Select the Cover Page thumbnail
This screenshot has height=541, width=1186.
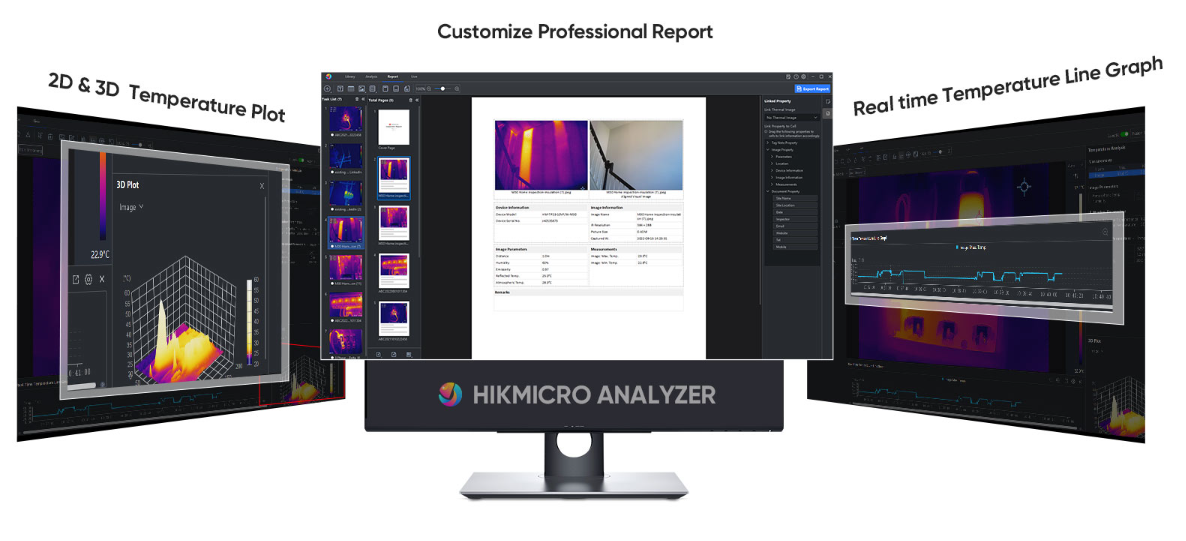[x=393, y=127]
